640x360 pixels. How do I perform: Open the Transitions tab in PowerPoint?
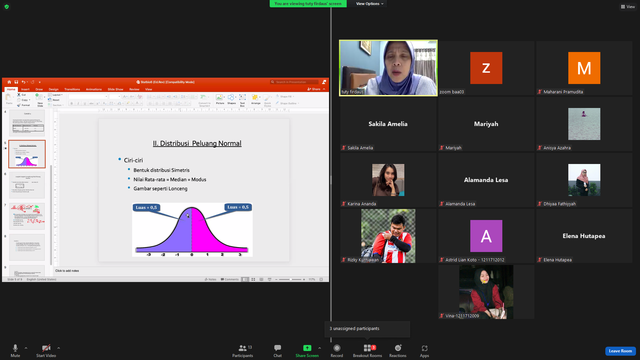click(x=72, y=89)
